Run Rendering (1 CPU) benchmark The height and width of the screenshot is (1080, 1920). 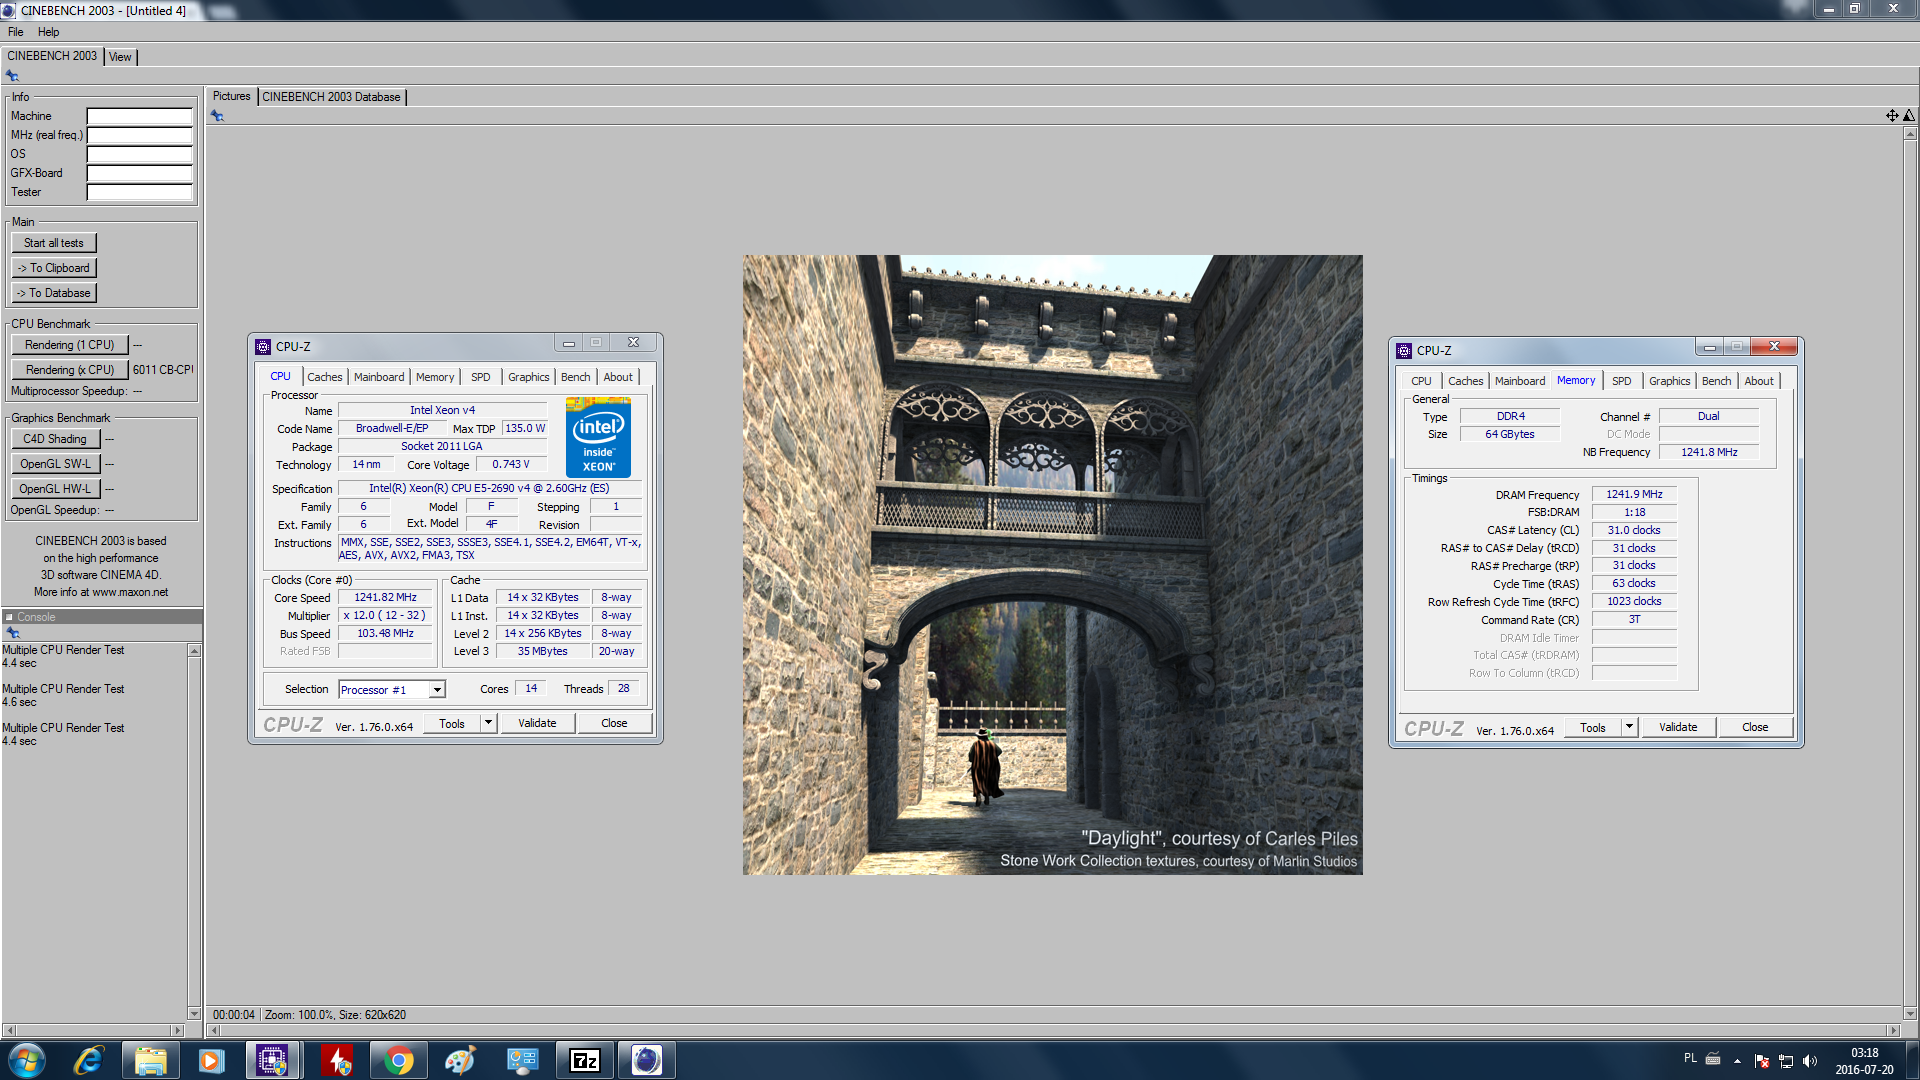(x=70, y=345)
